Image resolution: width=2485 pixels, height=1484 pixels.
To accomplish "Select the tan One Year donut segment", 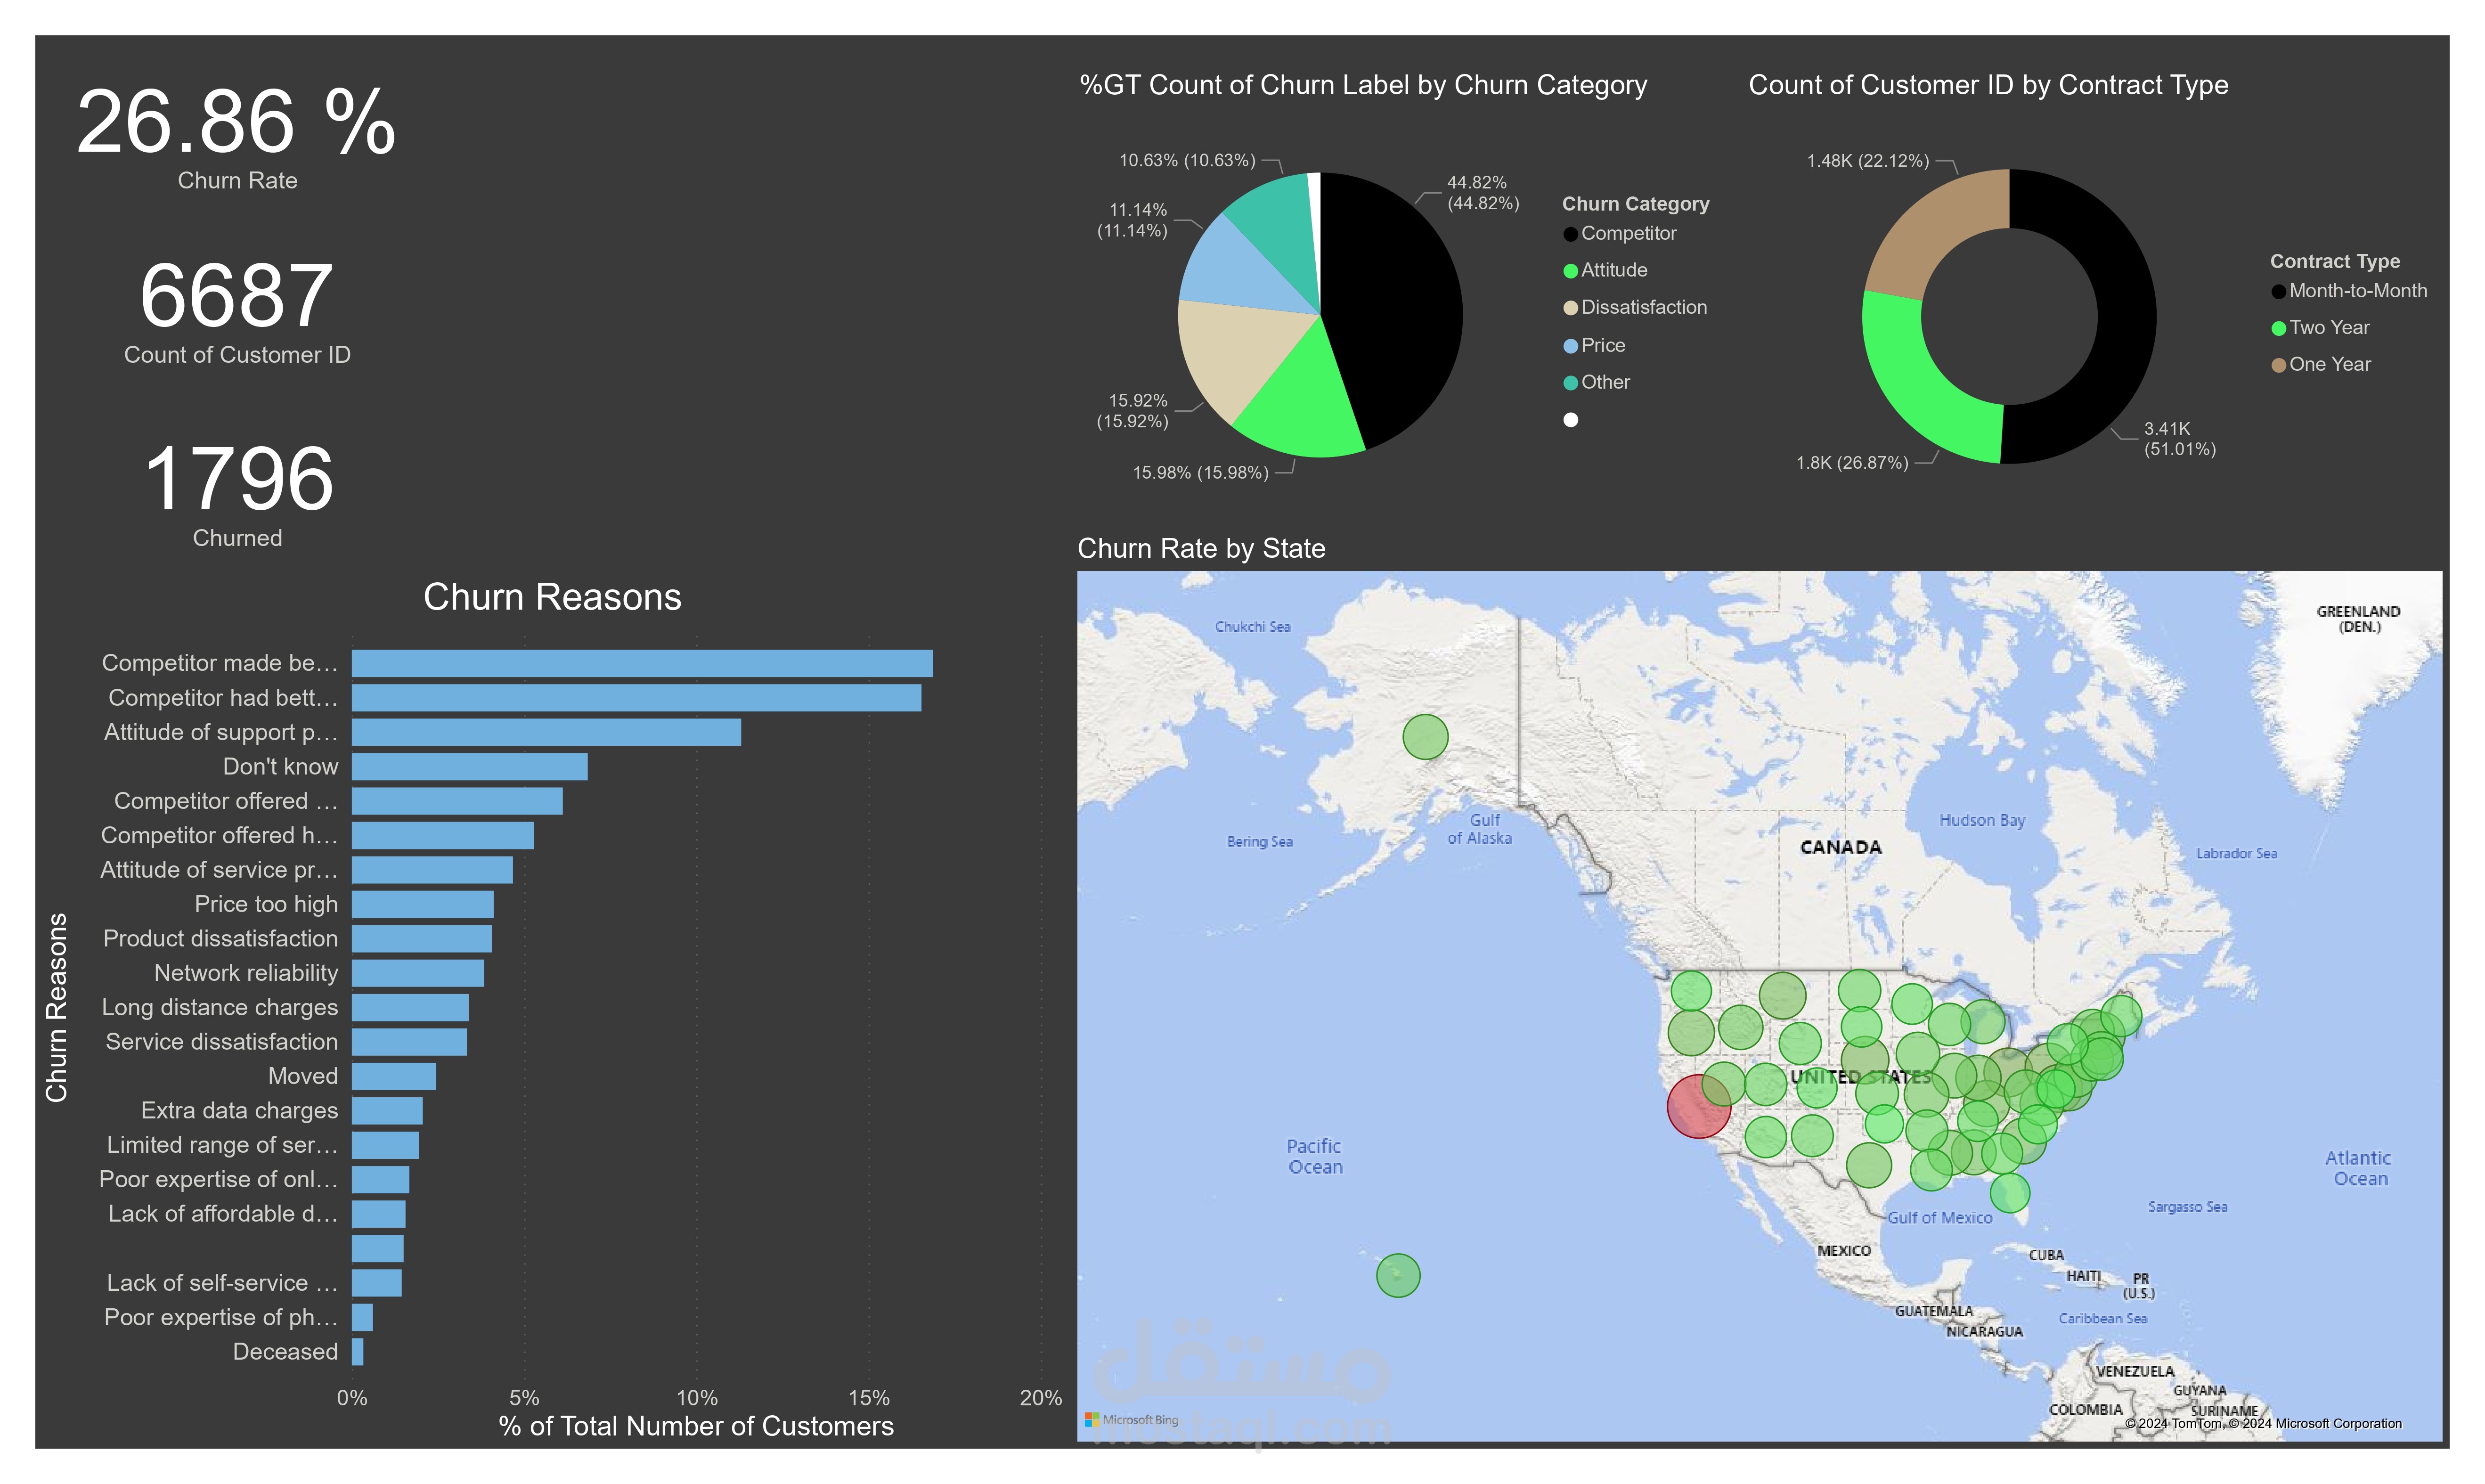I will pos(1935,228).
